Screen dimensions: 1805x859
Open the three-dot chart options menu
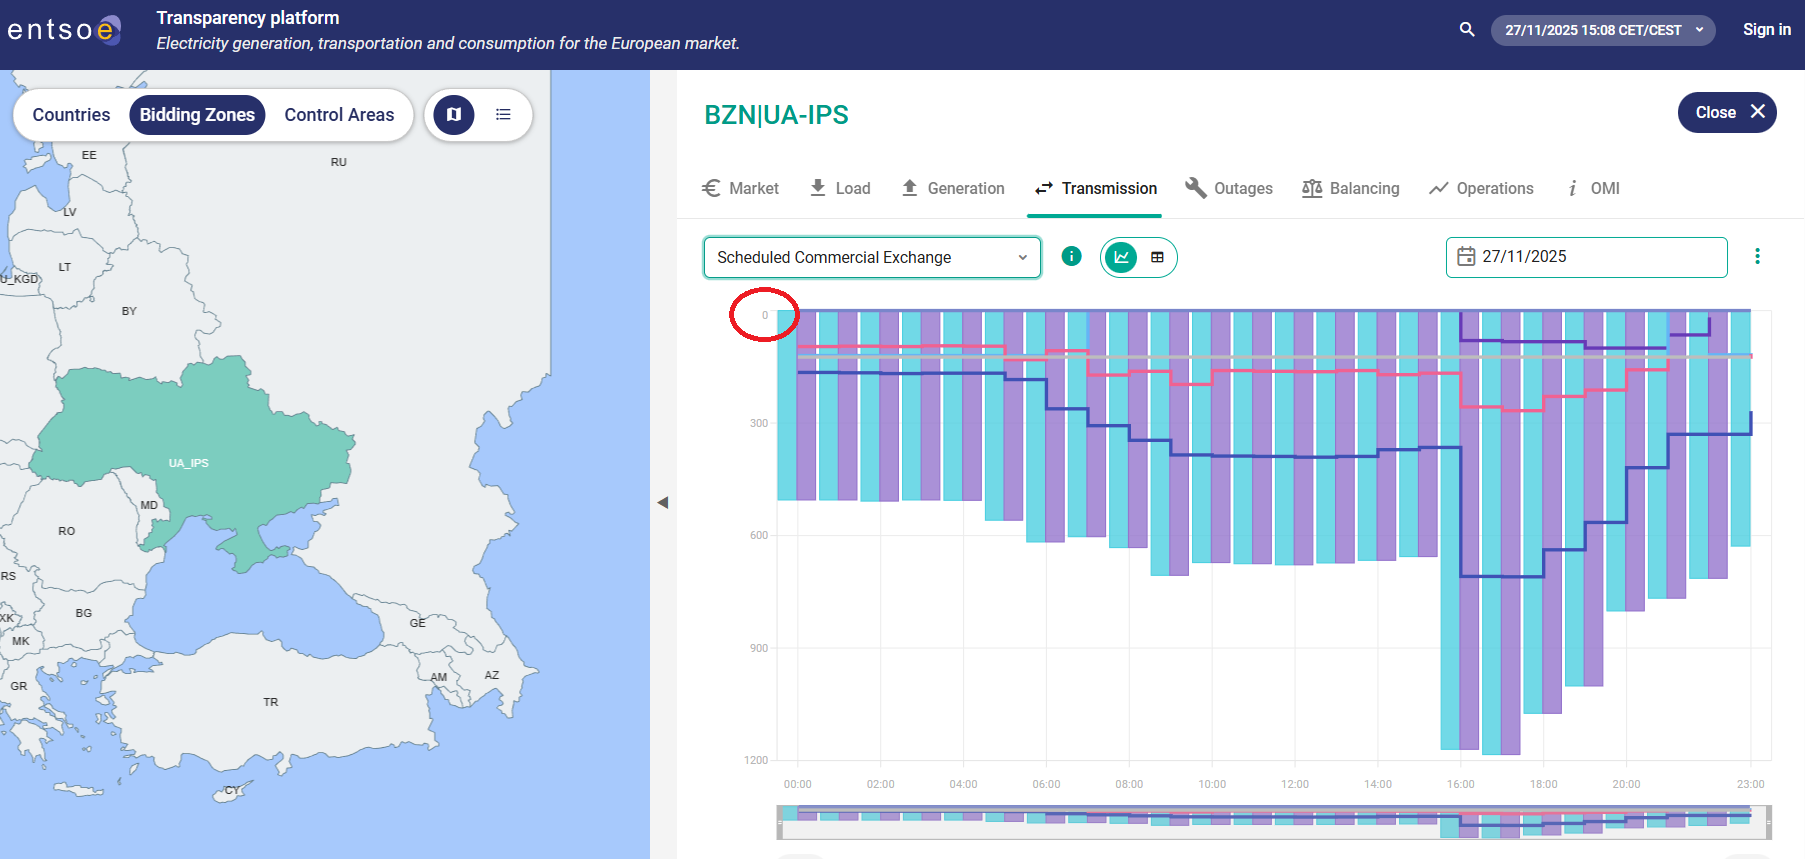tap(1757, 257)
